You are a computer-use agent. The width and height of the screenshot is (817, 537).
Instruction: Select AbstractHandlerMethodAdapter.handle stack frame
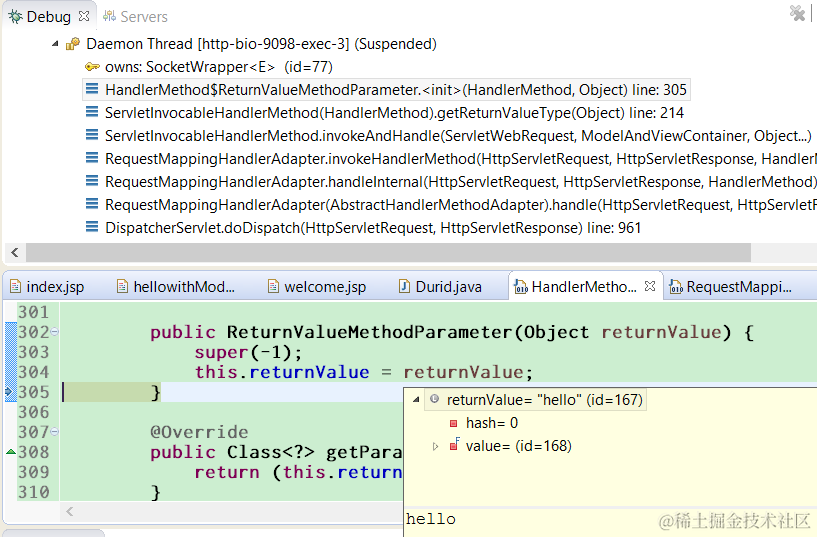pyautogui.click(x=461, y=204)
